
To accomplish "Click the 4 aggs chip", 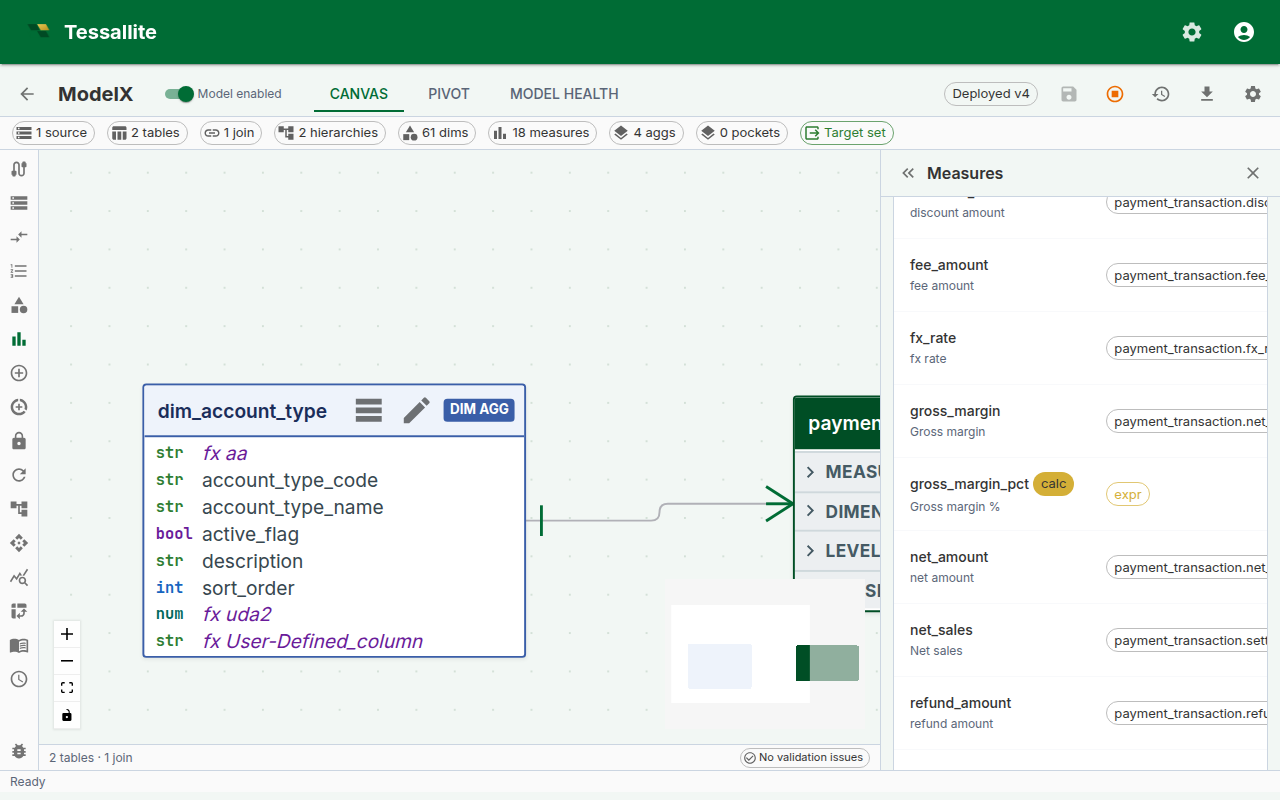I will 646,133.
